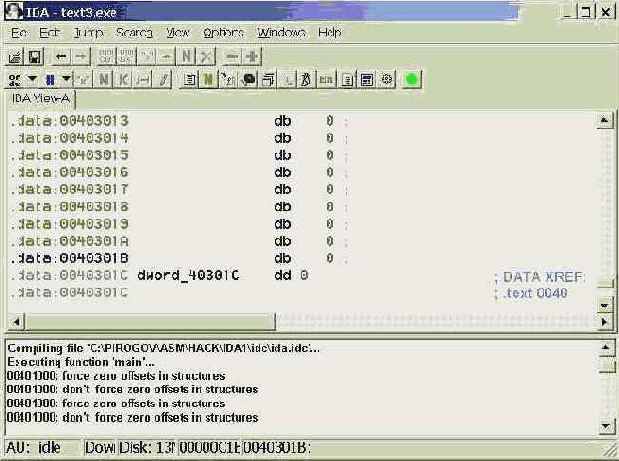
Task: Click the minus collapse toolbar icon
Action: pyautogui.click(x=232, y=57)
